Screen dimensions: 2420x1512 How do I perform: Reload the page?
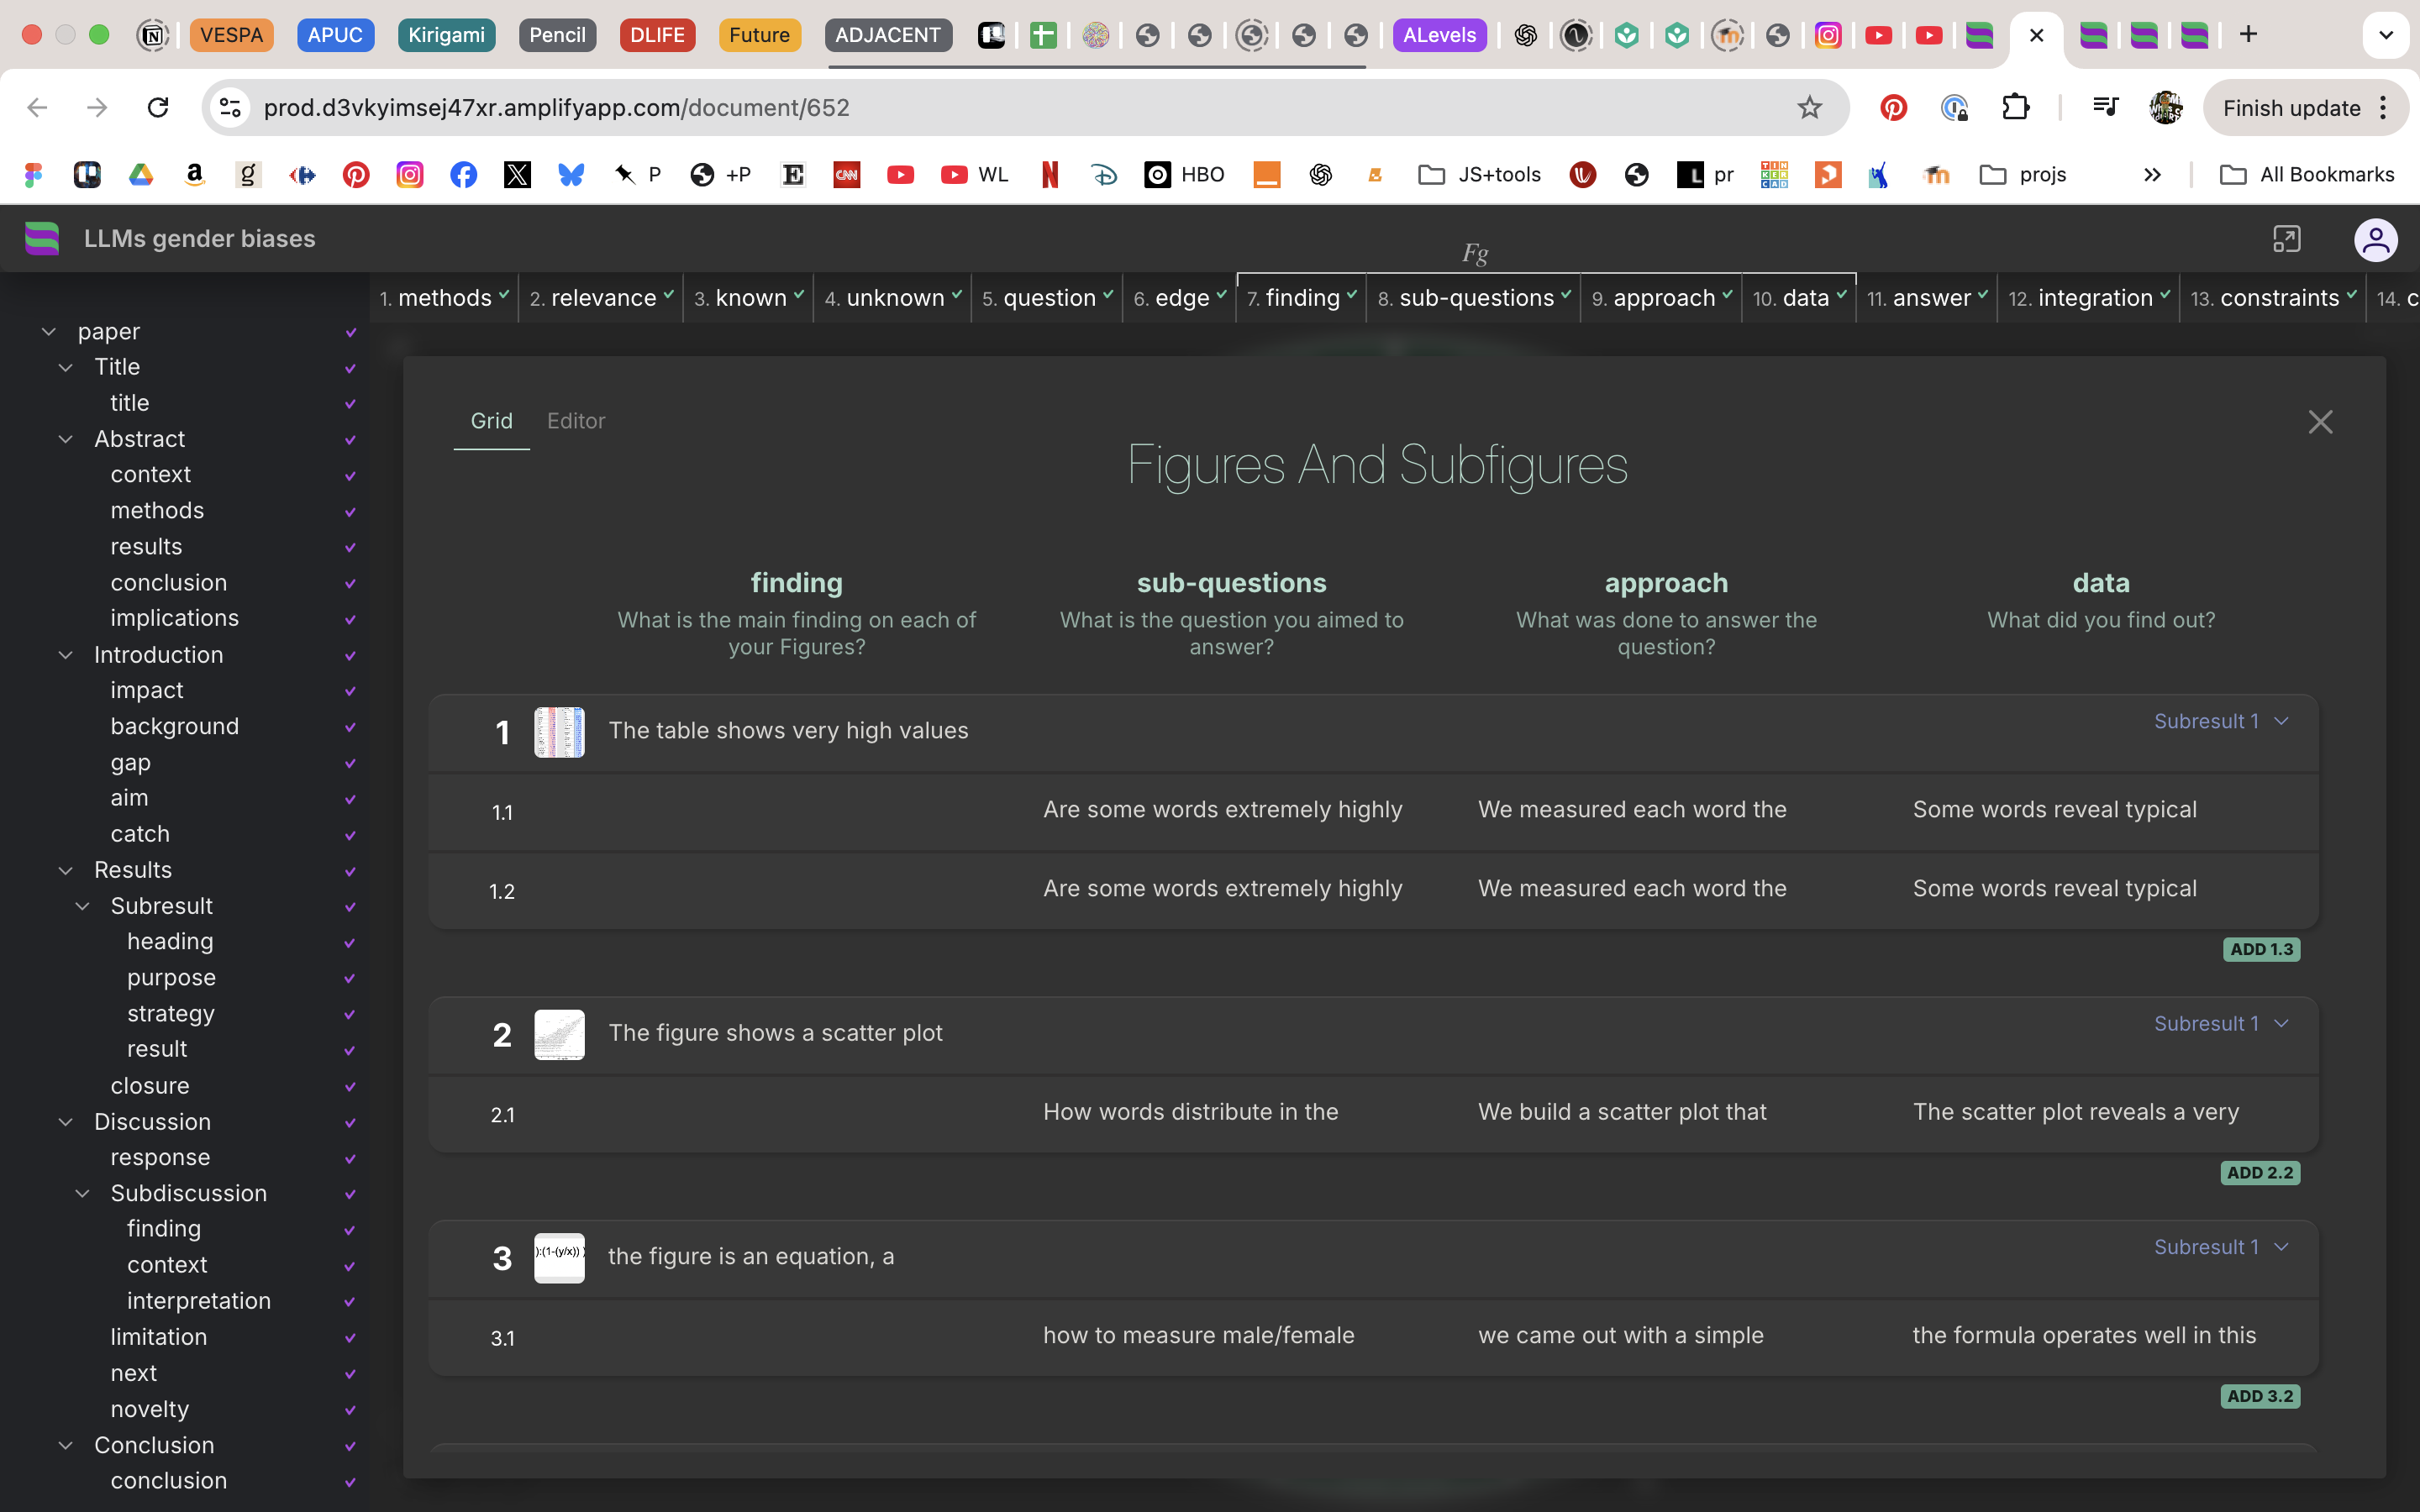[x=158, y=107]
